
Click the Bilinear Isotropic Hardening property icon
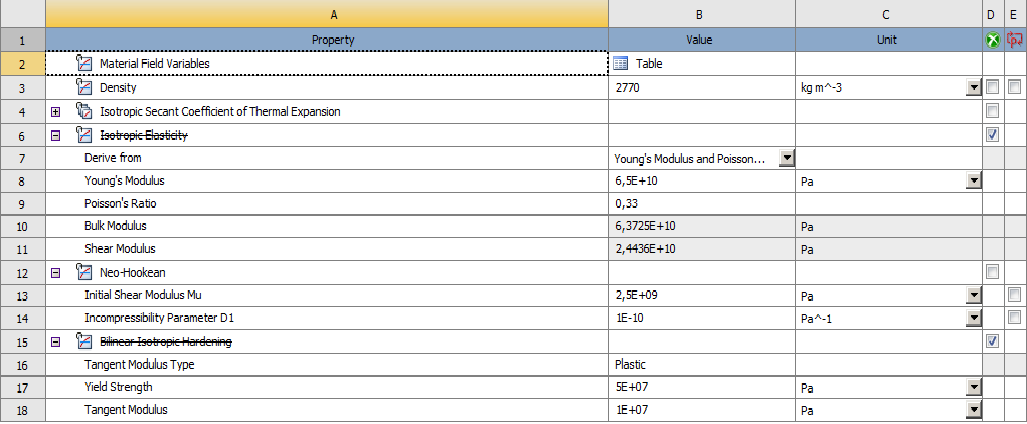[x=84, y=341]
